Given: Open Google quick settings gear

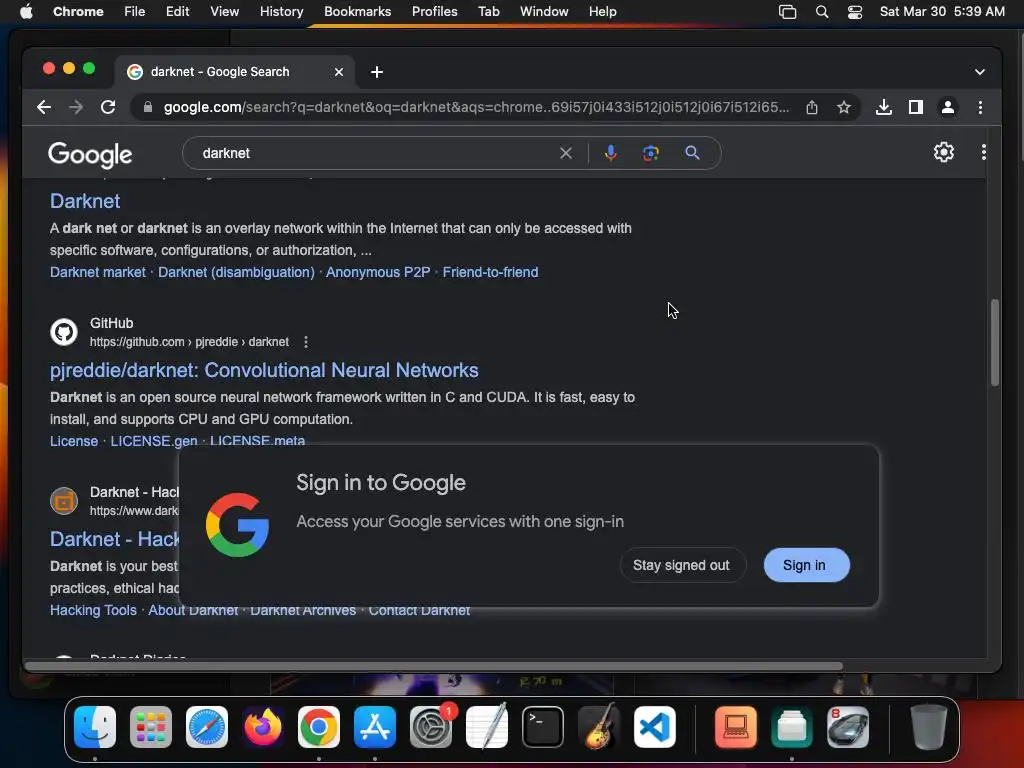Looking at the screenshot, I should pos(944,152).
